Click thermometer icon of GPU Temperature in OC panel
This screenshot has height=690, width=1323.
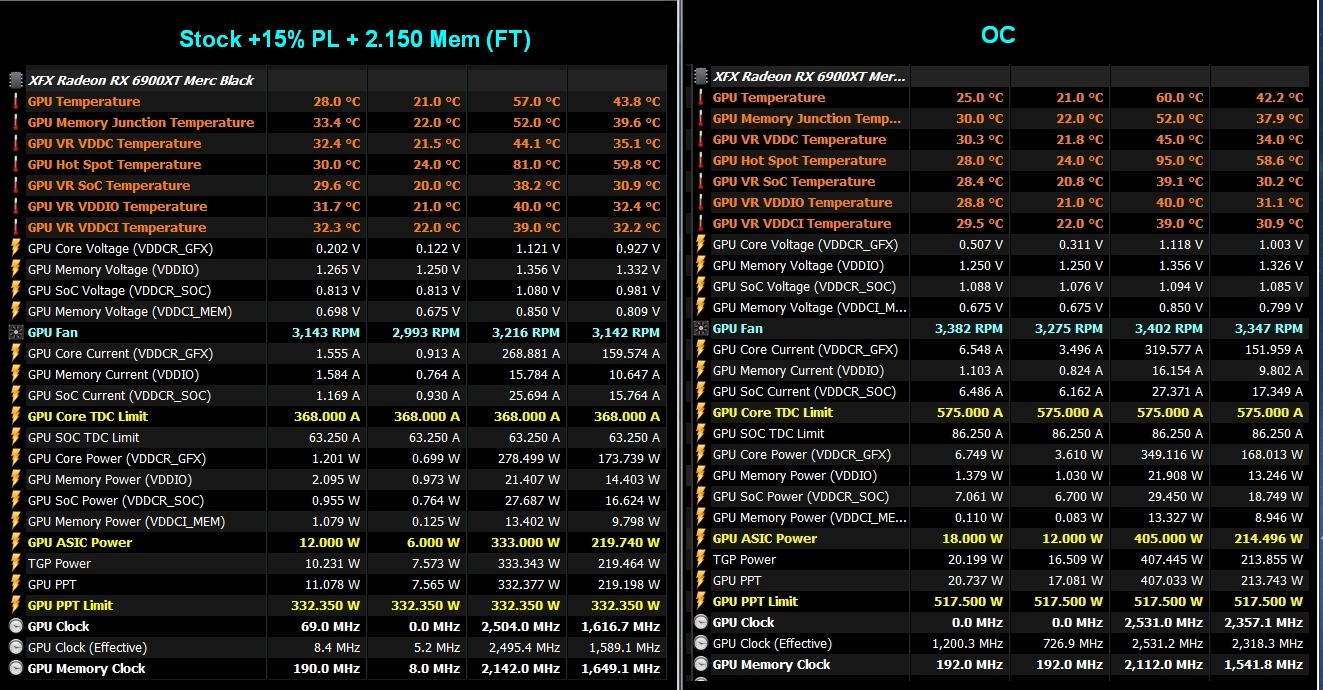pyautogui.click(x=700, y=97)
